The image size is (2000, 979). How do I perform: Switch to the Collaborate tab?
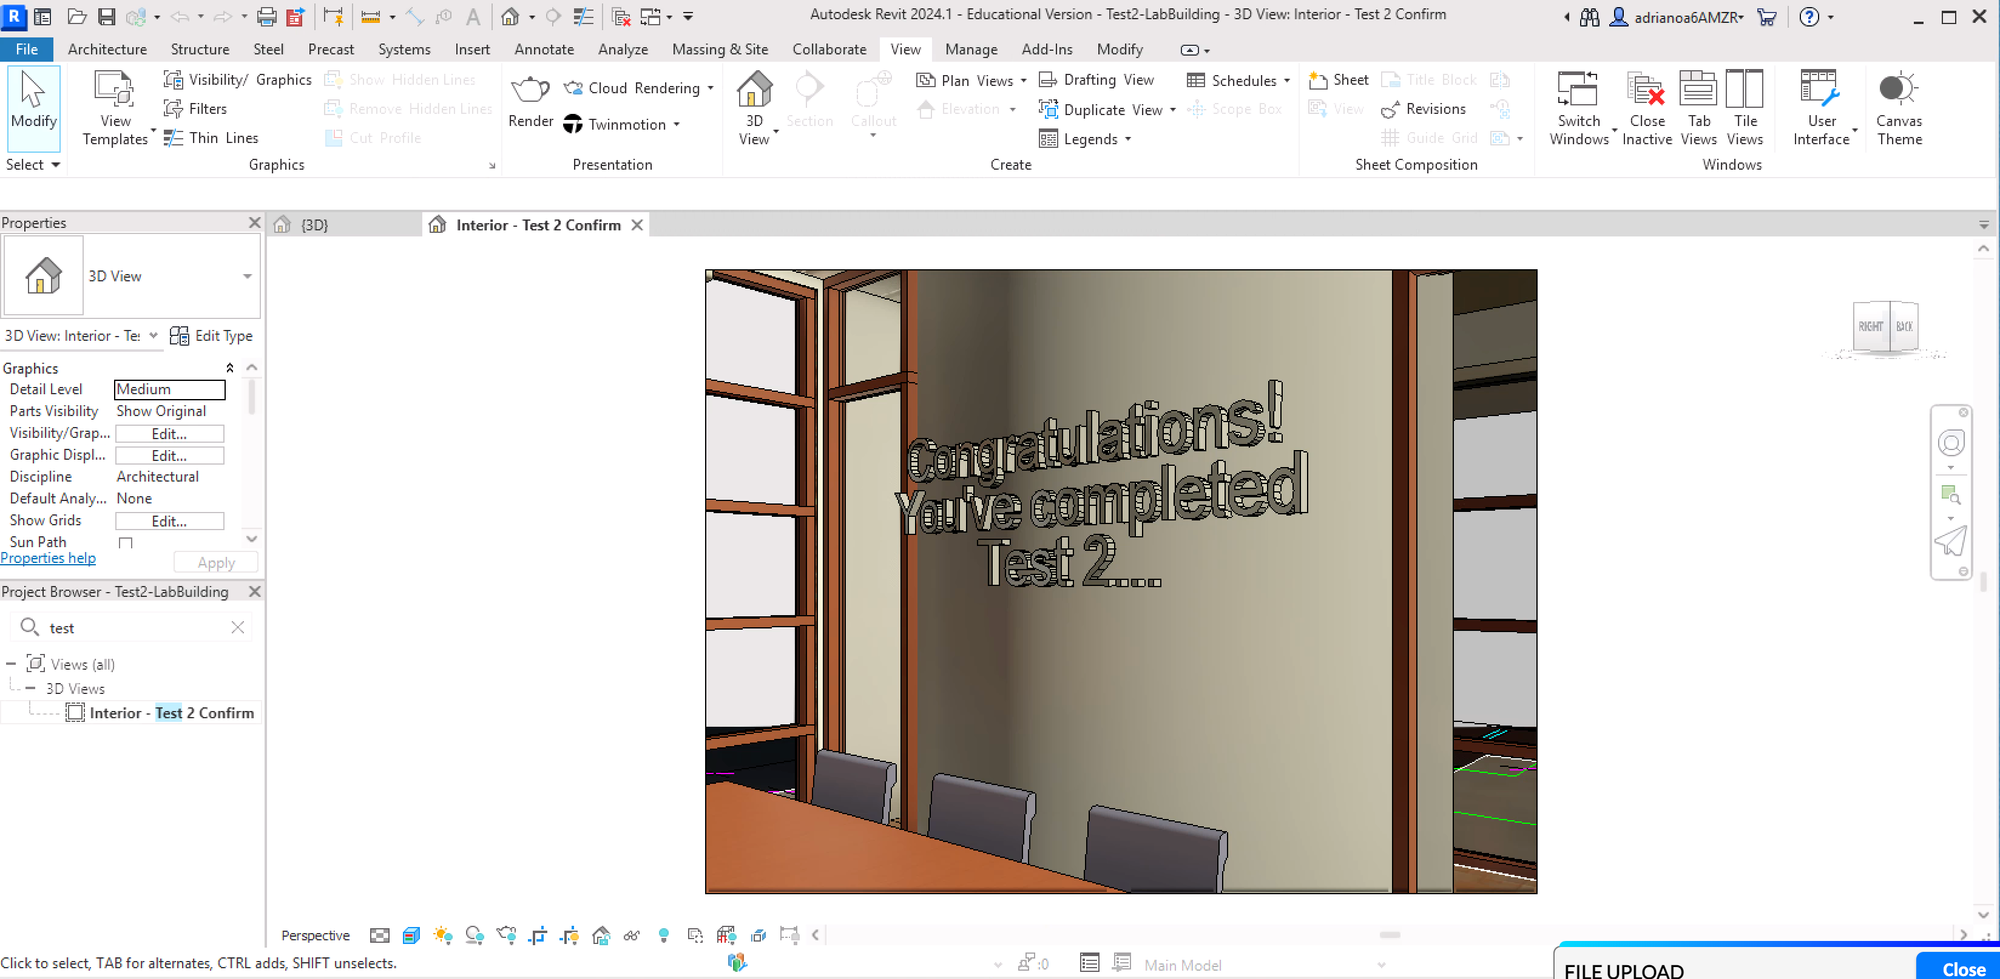pos(829,49)
